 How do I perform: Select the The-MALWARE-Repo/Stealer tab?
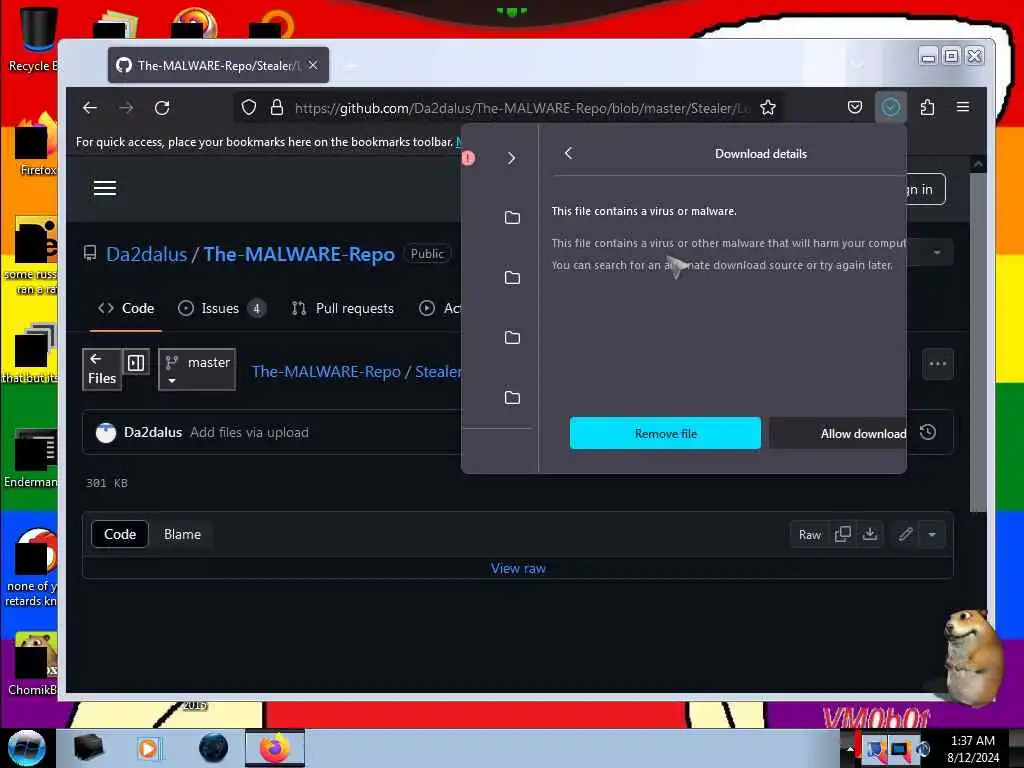tap(218, 65)
